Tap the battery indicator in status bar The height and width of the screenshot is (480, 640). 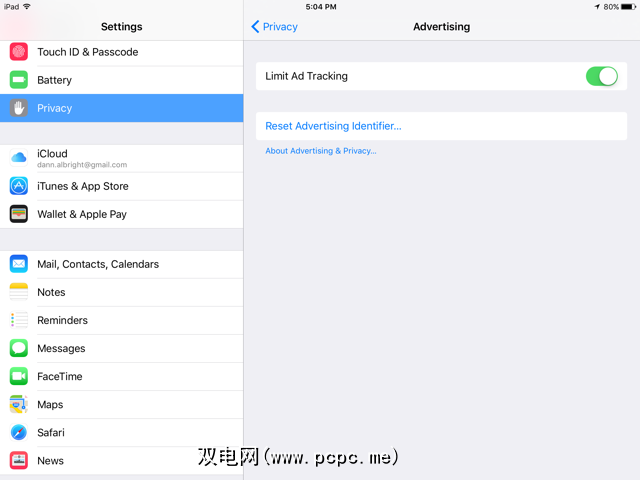tap(628, 7)
